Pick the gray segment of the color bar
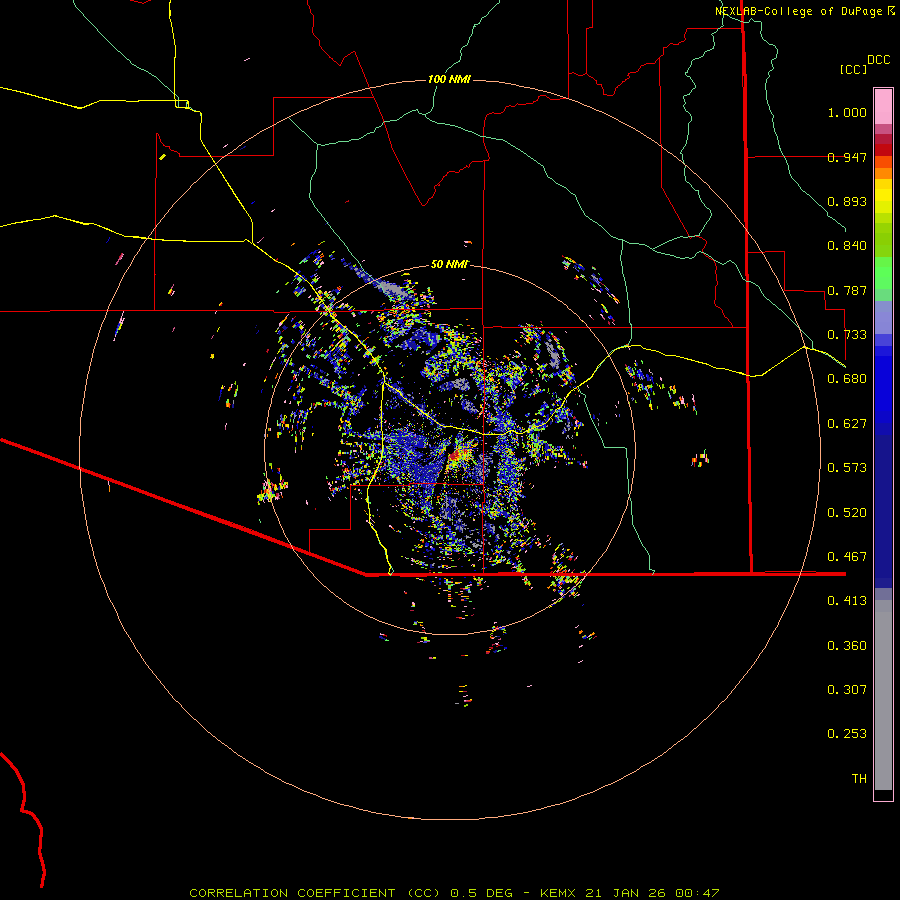900x900 pixels. click(x=883, y=695)
